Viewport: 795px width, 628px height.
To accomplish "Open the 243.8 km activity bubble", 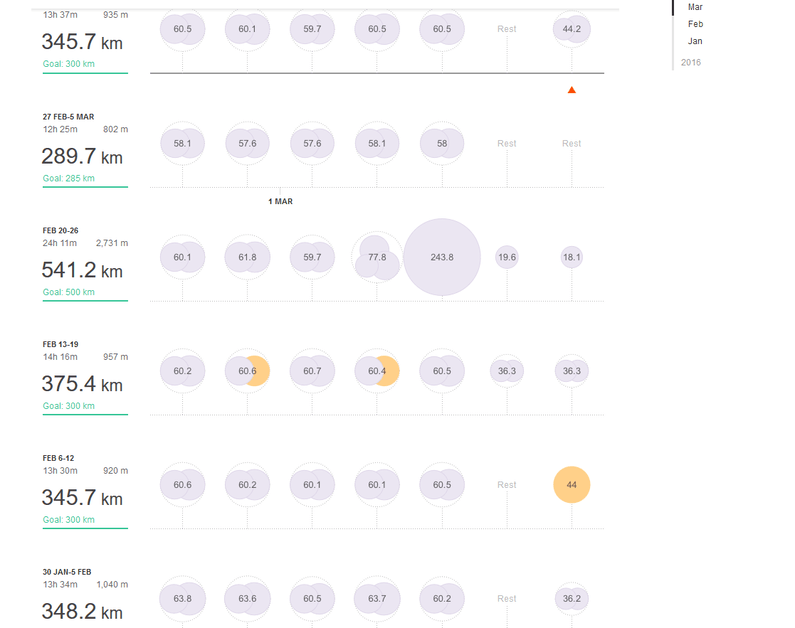I will point(442,257).
